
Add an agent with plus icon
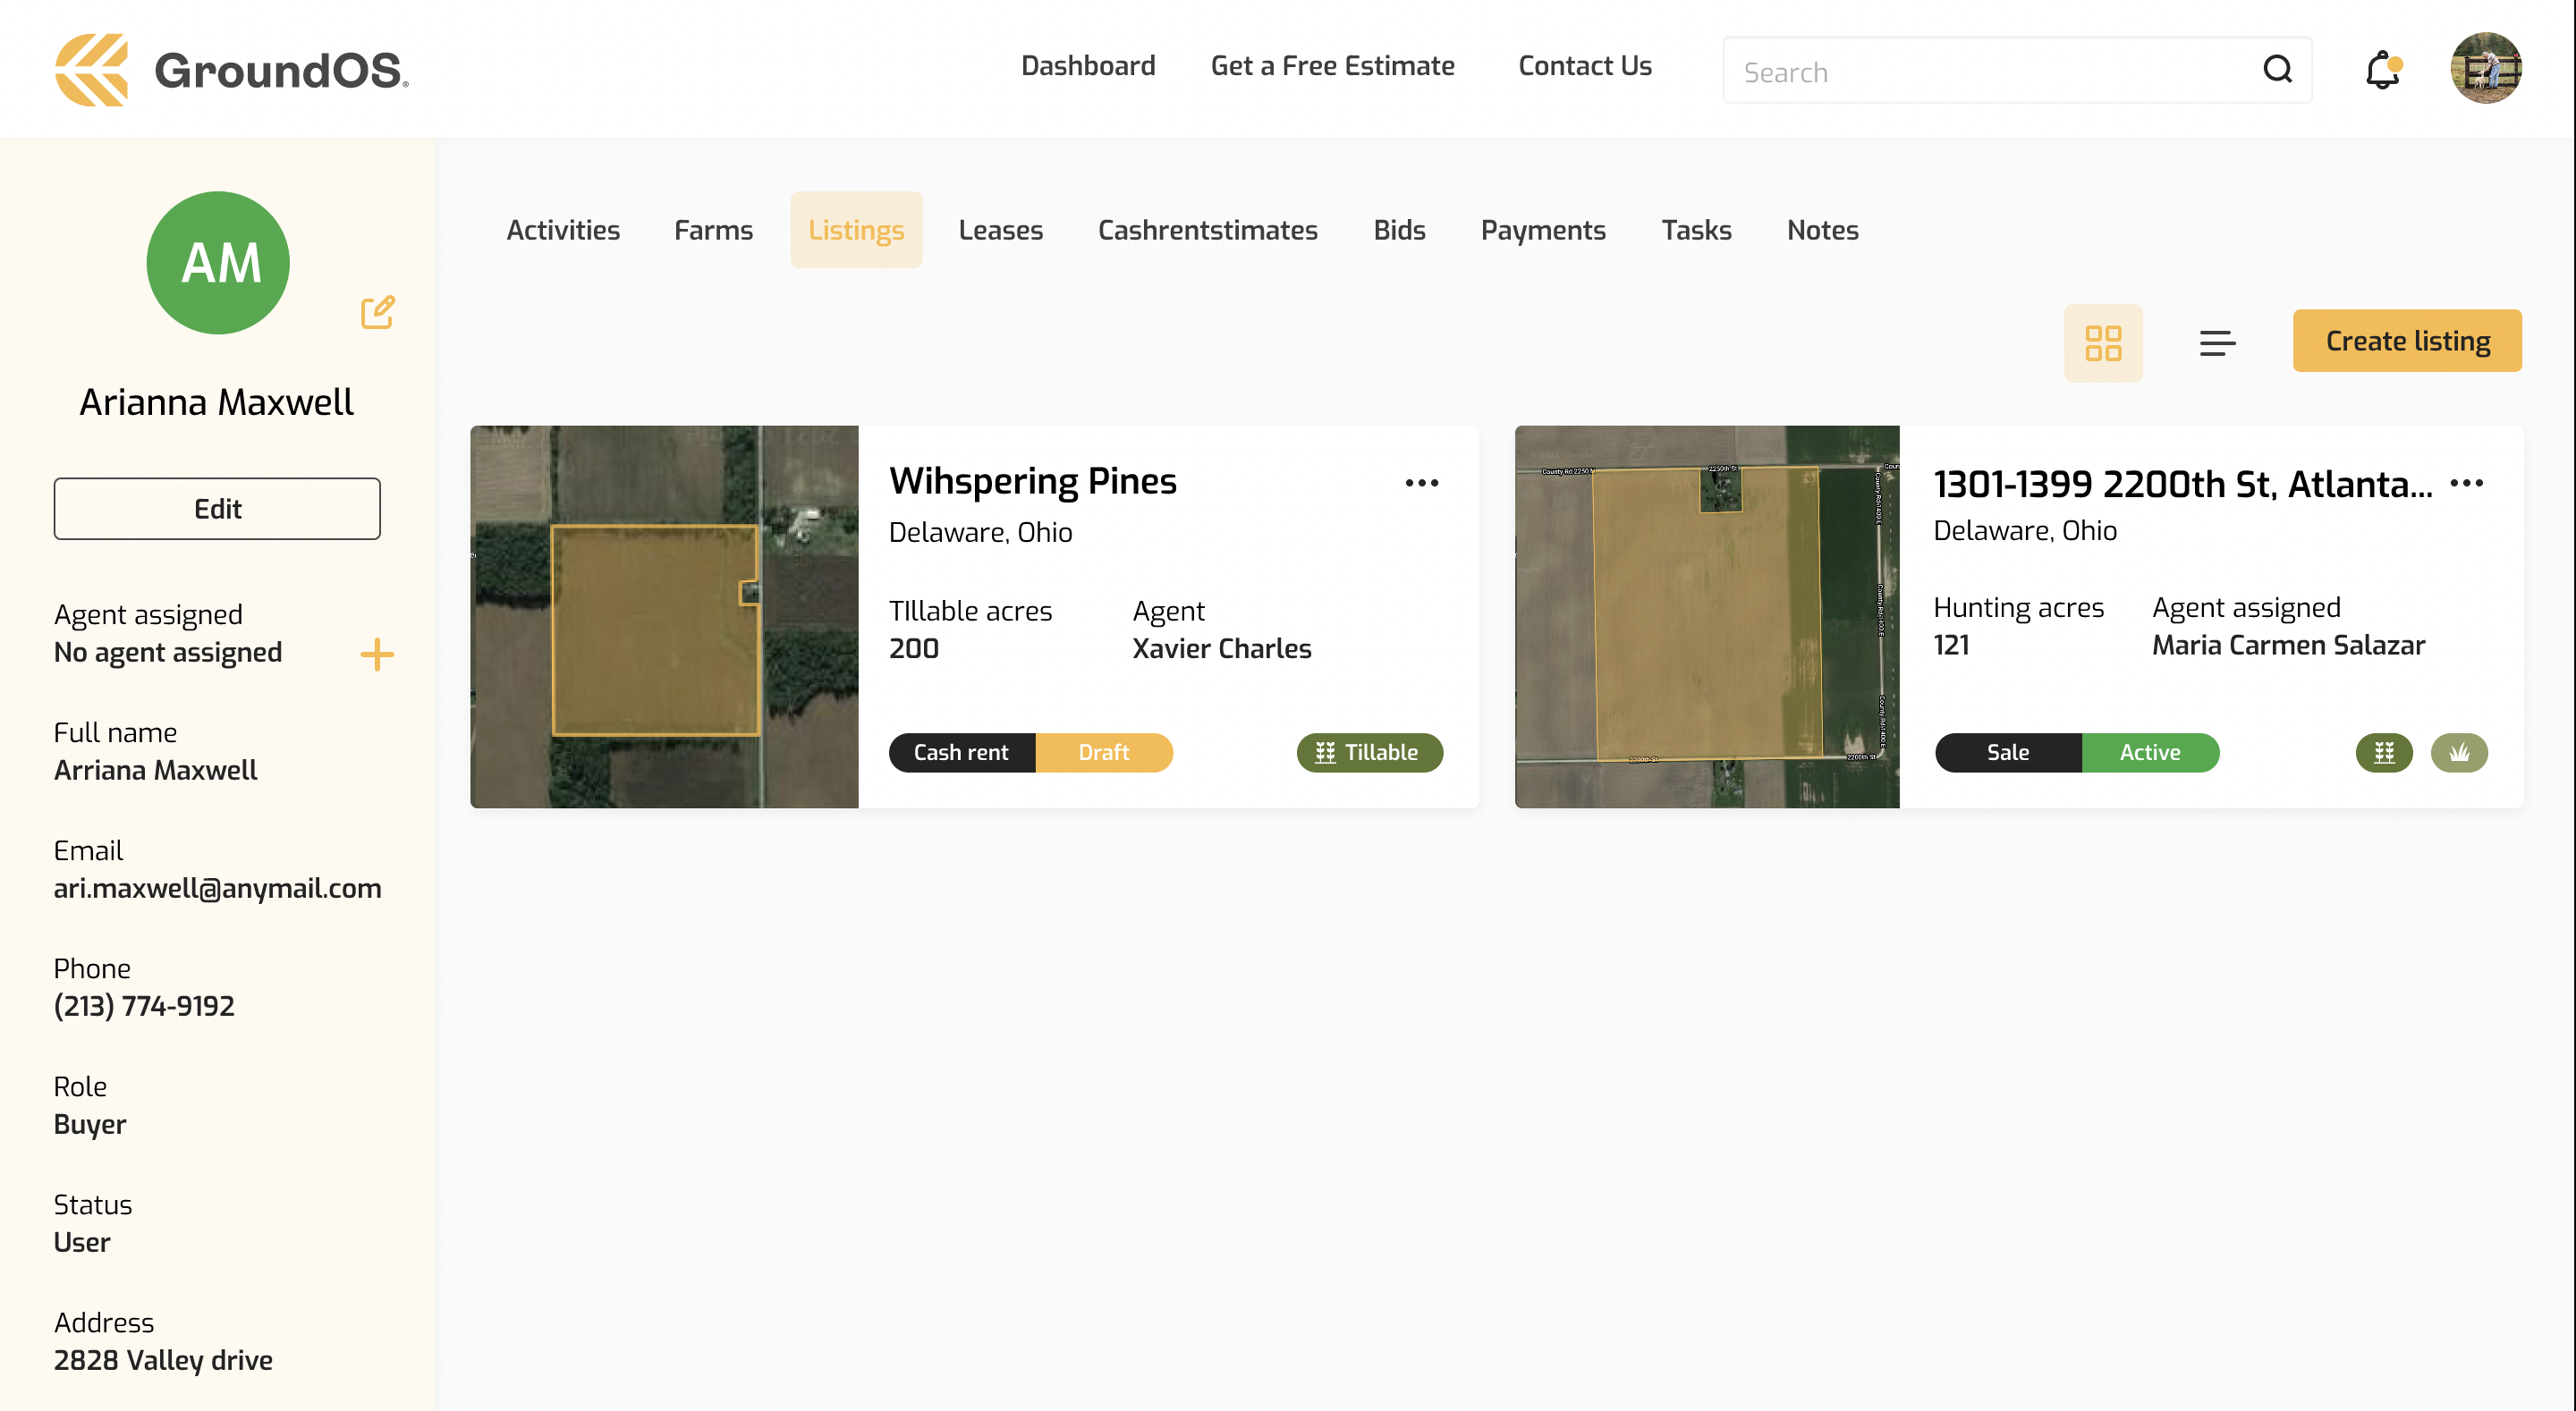tap(377, 655)
